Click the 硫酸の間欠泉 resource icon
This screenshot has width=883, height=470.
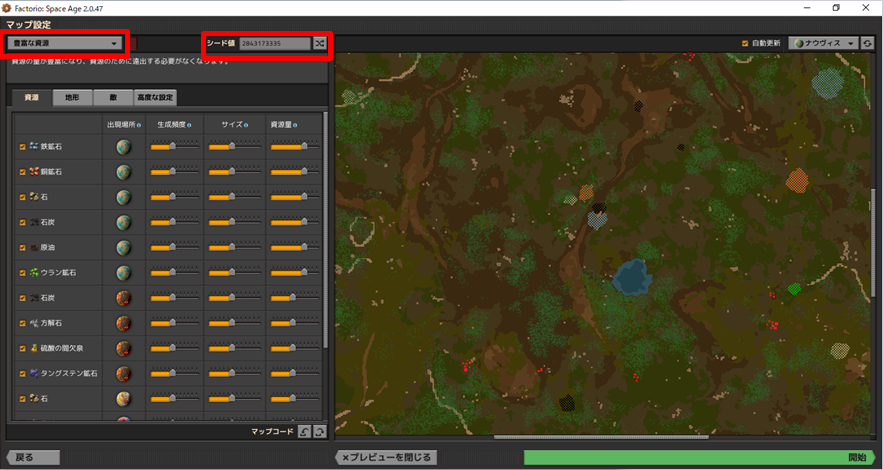click(34, 348)
